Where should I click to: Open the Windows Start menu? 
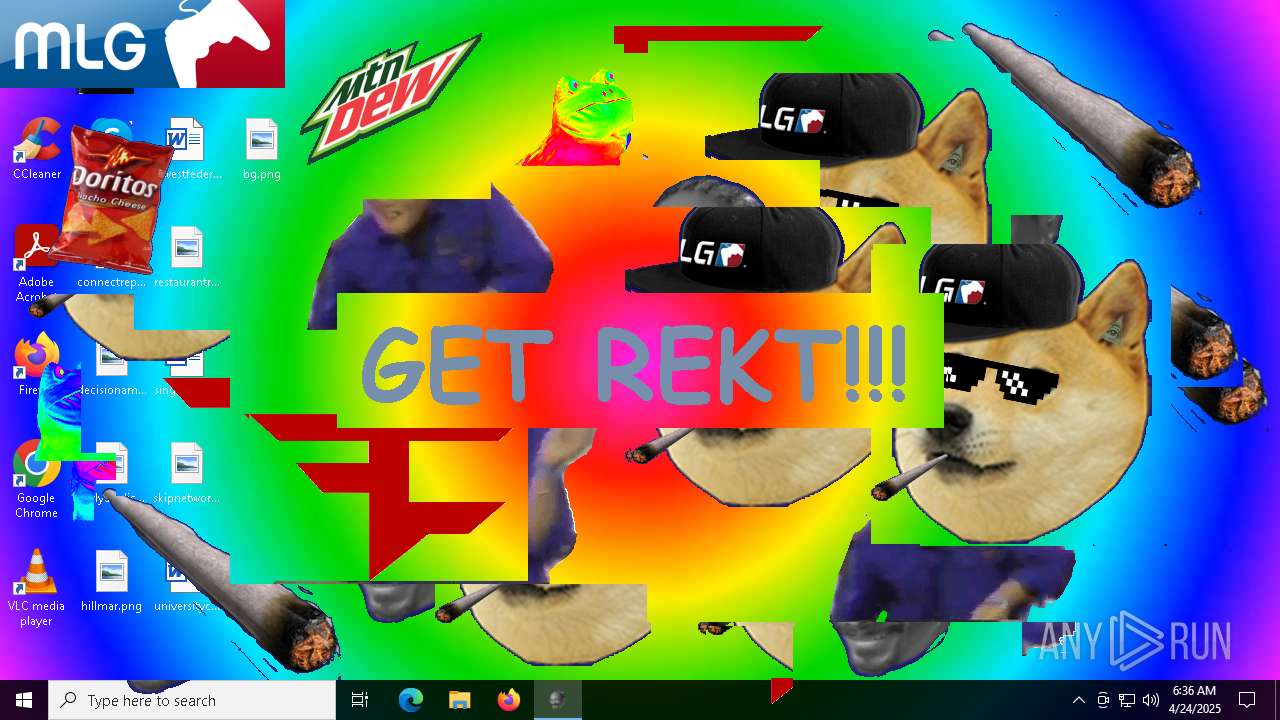tap(24, 700)
